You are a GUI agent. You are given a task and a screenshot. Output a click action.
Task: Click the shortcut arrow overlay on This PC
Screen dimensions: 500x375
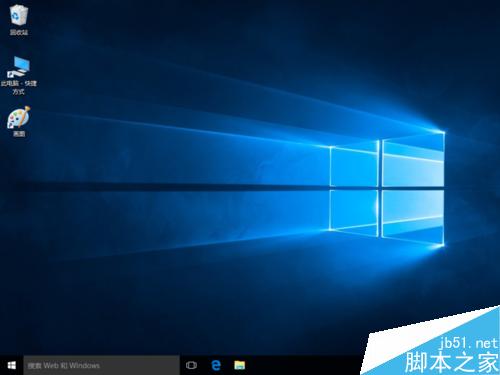(11, 74)
